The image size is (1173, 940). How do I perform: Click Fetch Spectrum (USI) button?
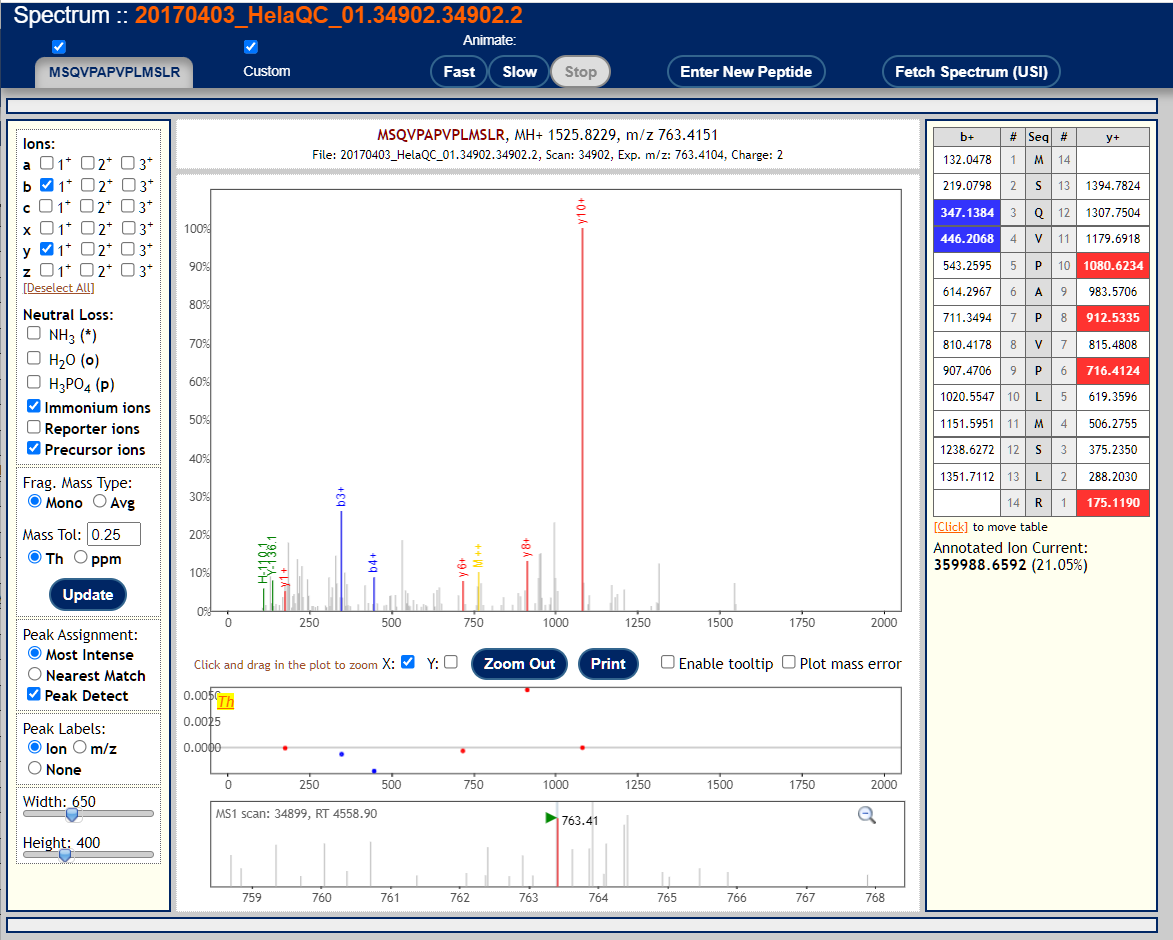[x=971, y=72]
